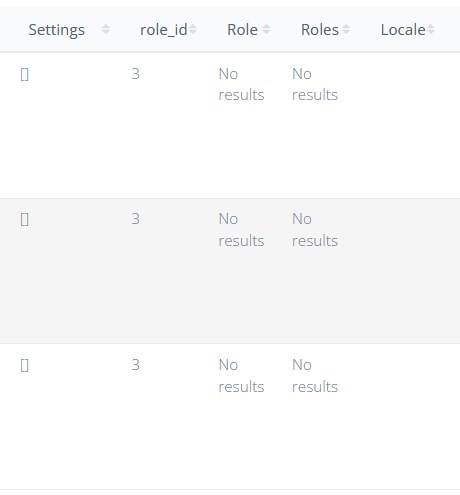The width and height of the screenshot is (460, 495).
Task: Click the Settings column header label
Action: tap(57, 30)
